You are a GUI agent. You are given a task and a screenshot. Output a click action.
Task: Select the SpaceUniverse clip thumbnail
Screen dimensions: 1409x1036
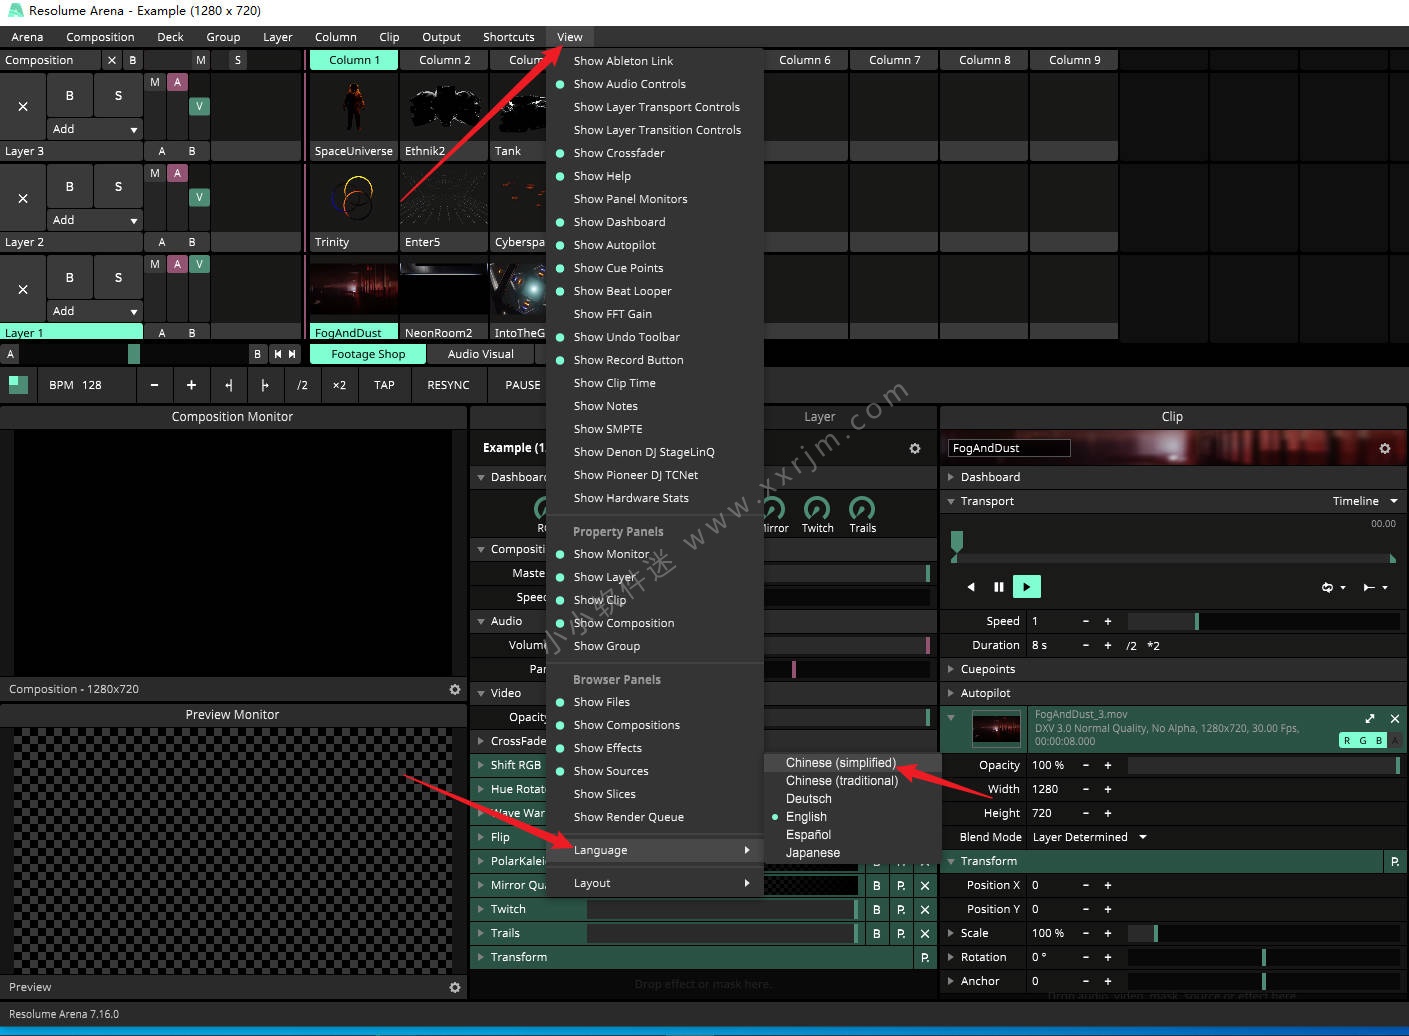pyautogui.click(x=353, y=107)
